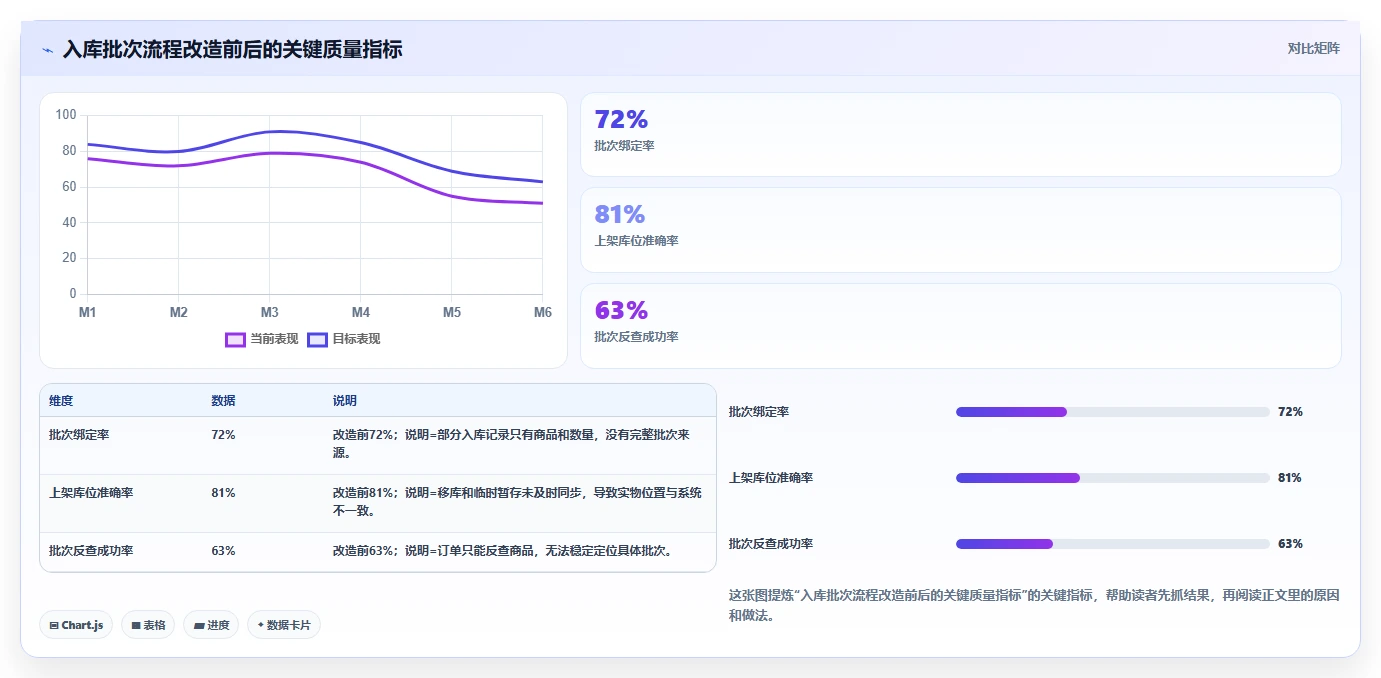The height and width of the screenshot is (678, 1381).
Task: Toggle the 目标表现 legend swatch
Action: coord(318,339)
